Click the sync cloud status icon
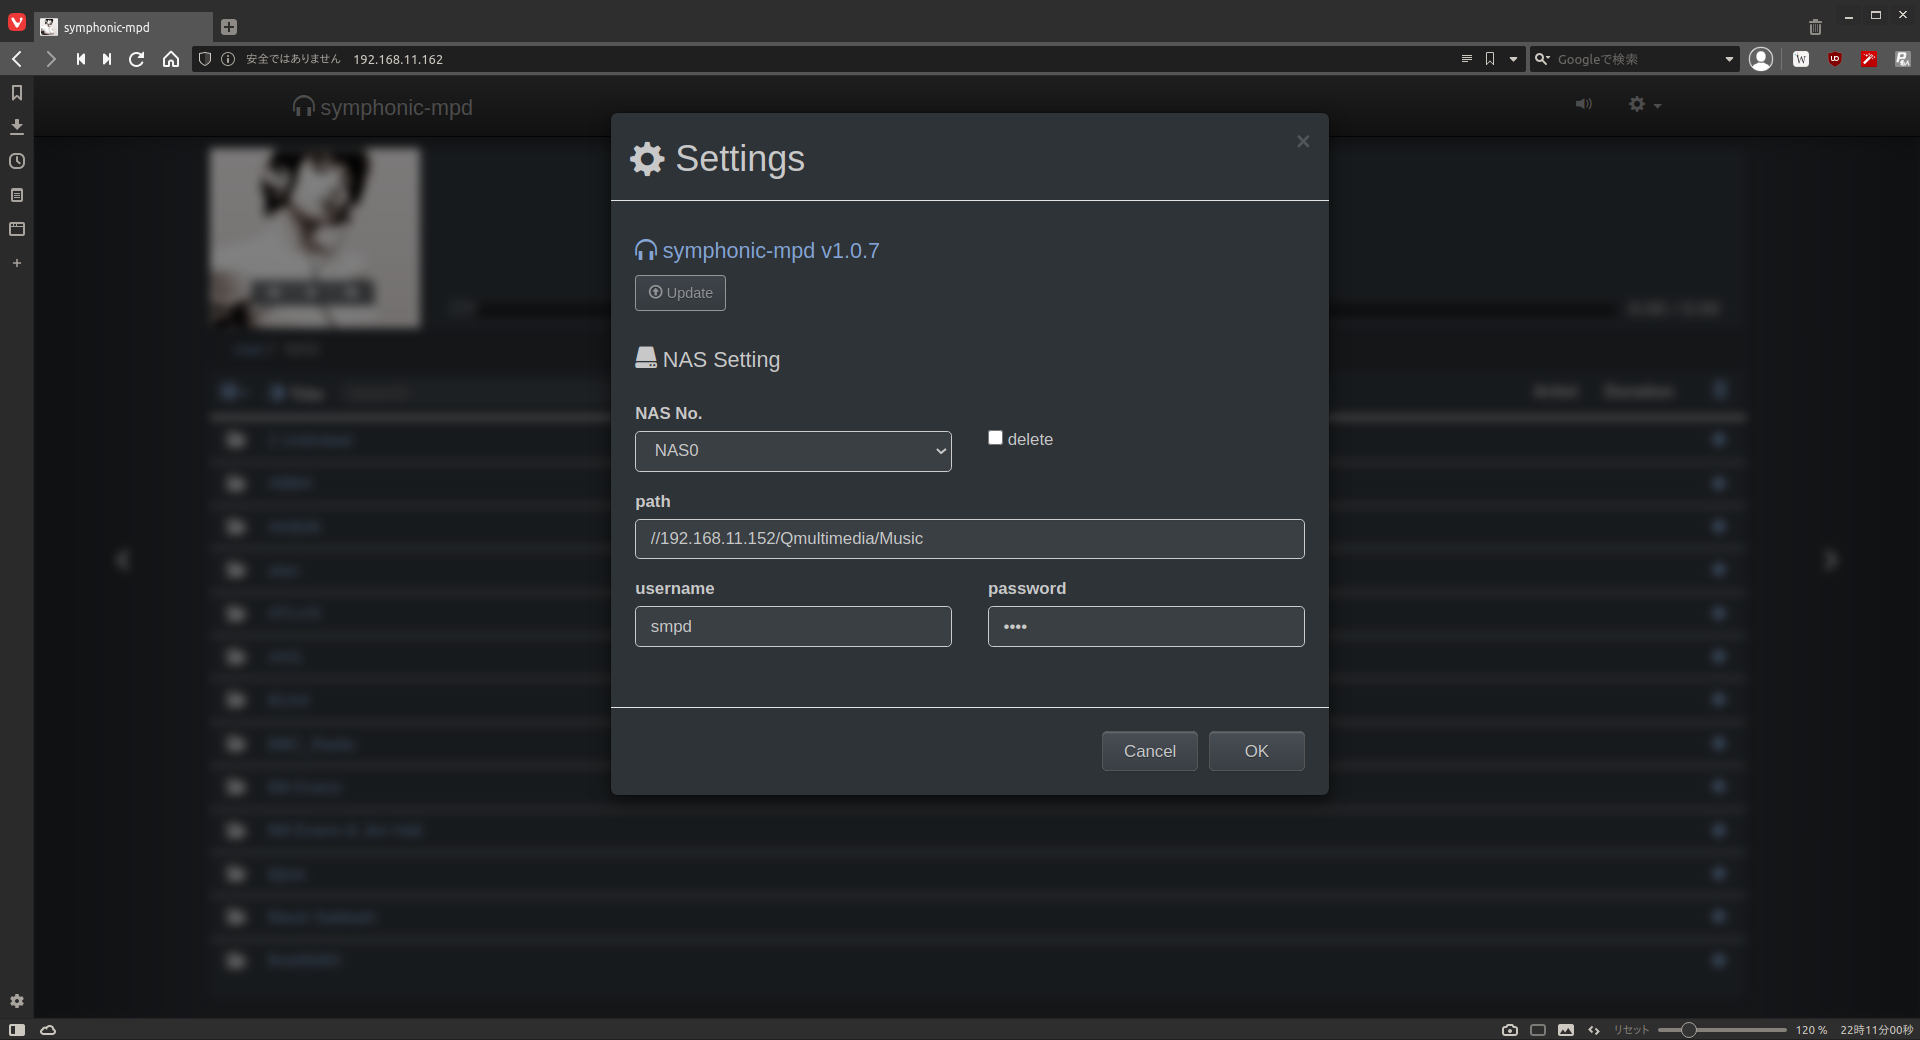The height and width of the screenshot is (1040, 1920). click(48, 1030)
